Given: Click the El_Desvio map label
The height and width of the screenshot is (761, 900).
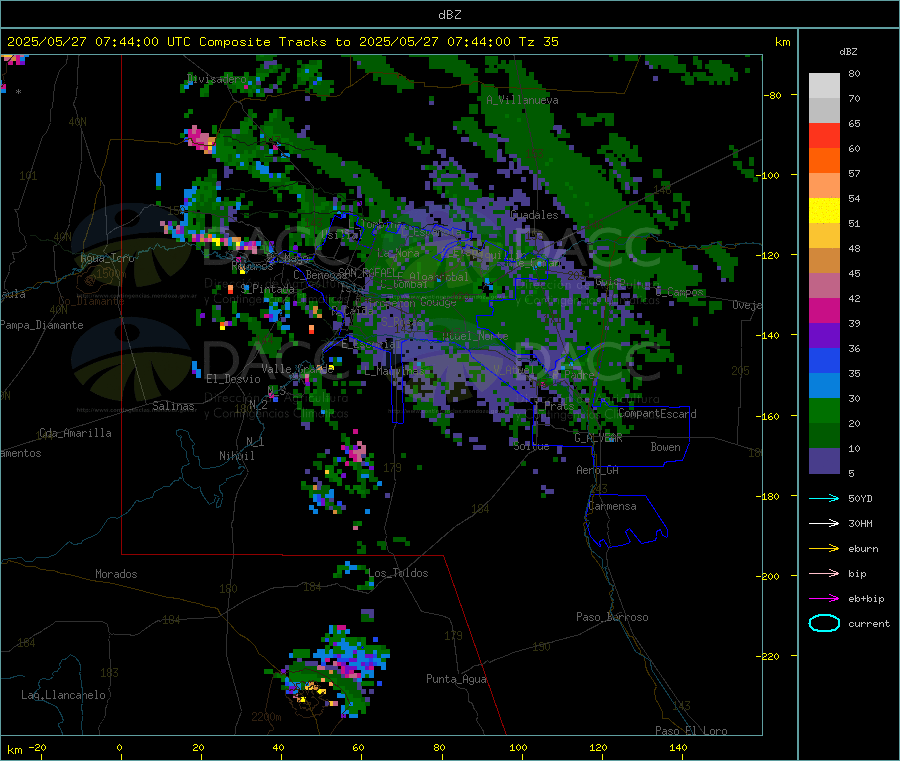Looking at the screenshot, I should (x=233, y=379).
